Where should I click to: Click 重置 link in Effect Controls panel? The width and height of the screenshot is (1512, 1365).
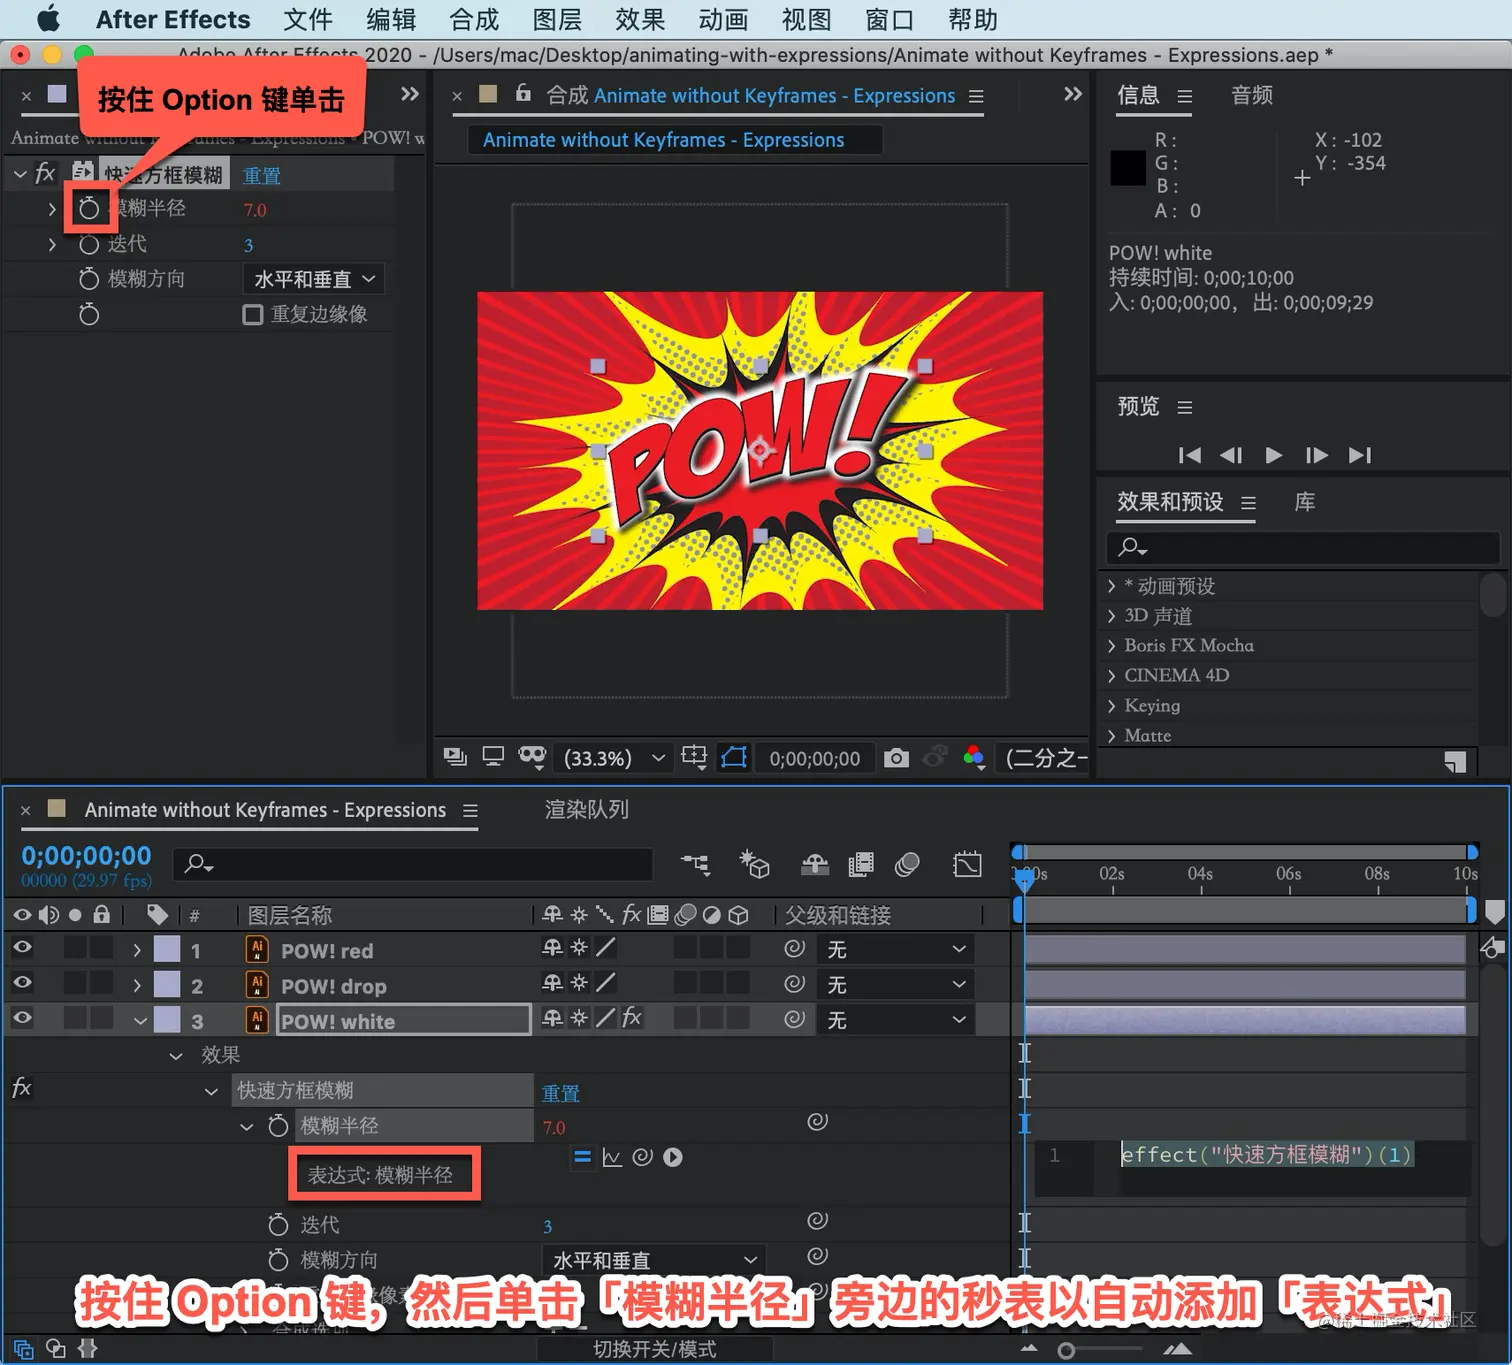(262, 176)
